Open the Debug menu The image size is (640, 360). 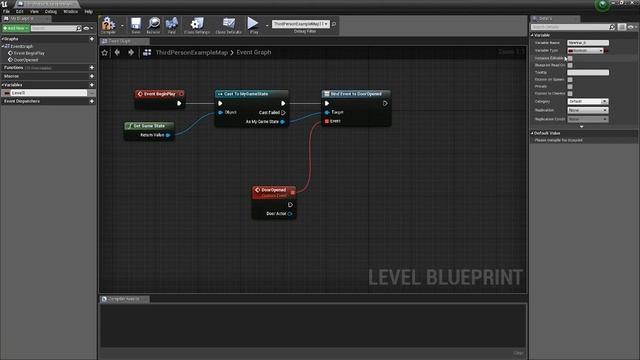(x=51, y=11)
